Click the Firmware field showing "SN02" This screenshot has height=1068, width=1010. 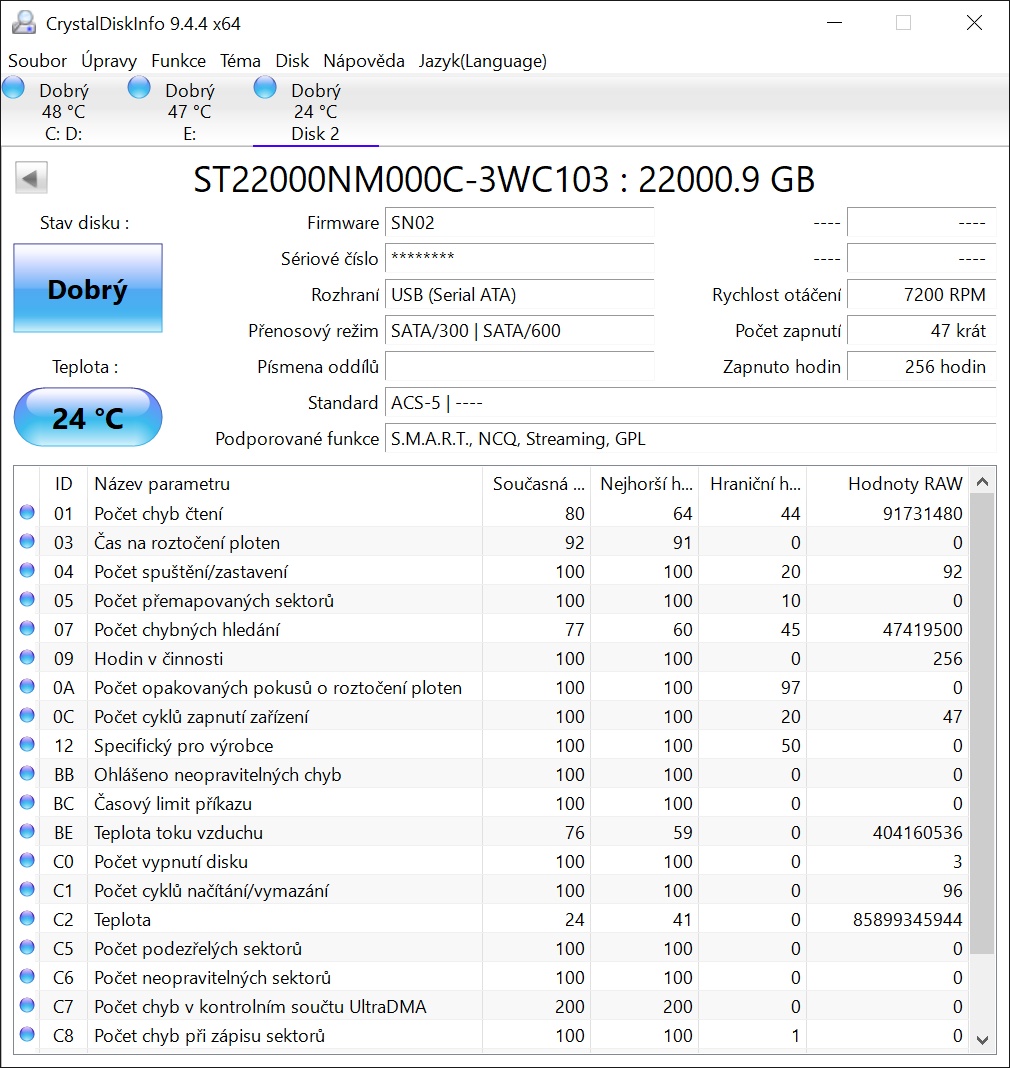519,222
